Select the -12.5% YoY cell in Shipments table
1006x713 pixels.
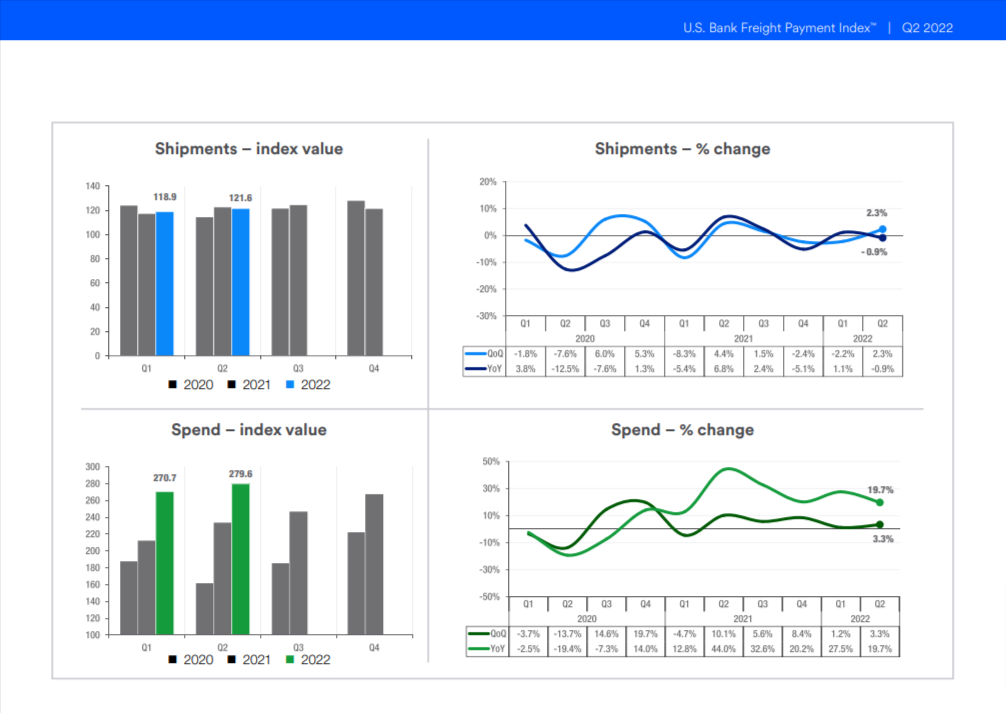[x=565, y=368]
